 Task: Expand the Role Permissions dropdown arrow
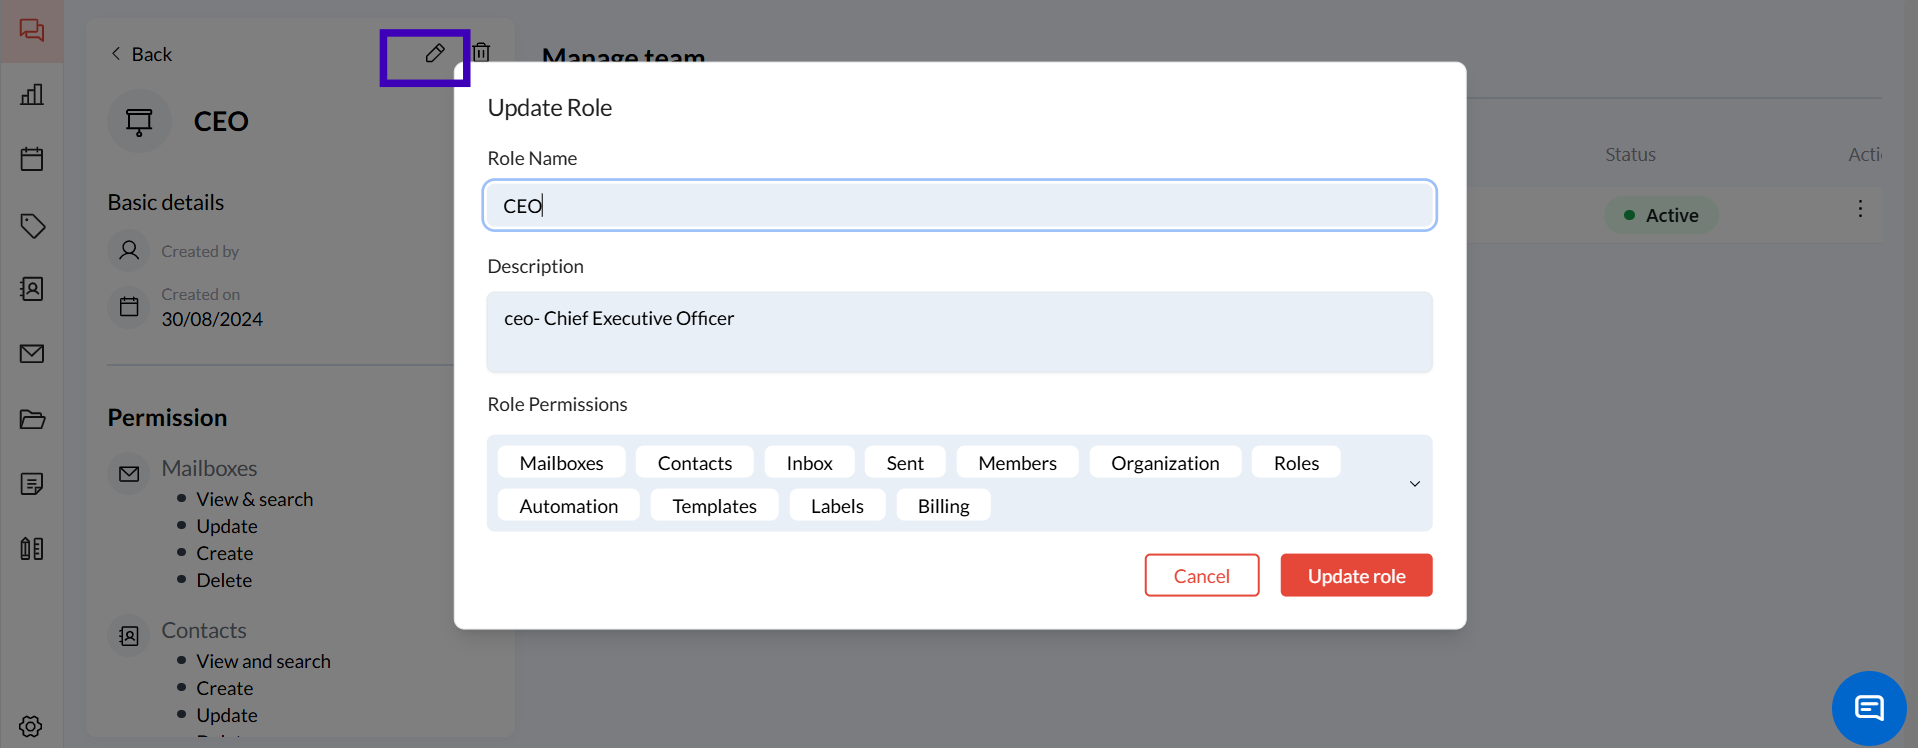click(1414, 484)
